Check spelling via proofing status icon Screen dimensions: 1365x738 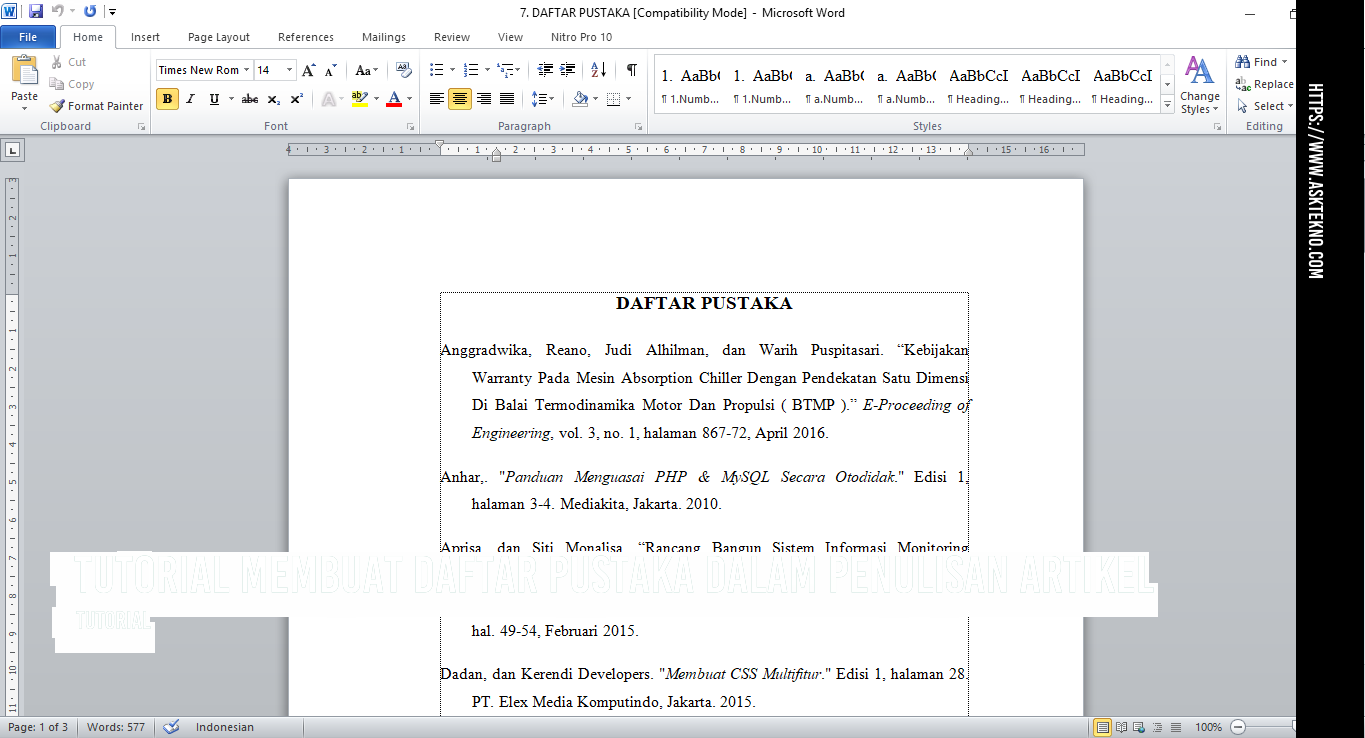pos(171,727)
